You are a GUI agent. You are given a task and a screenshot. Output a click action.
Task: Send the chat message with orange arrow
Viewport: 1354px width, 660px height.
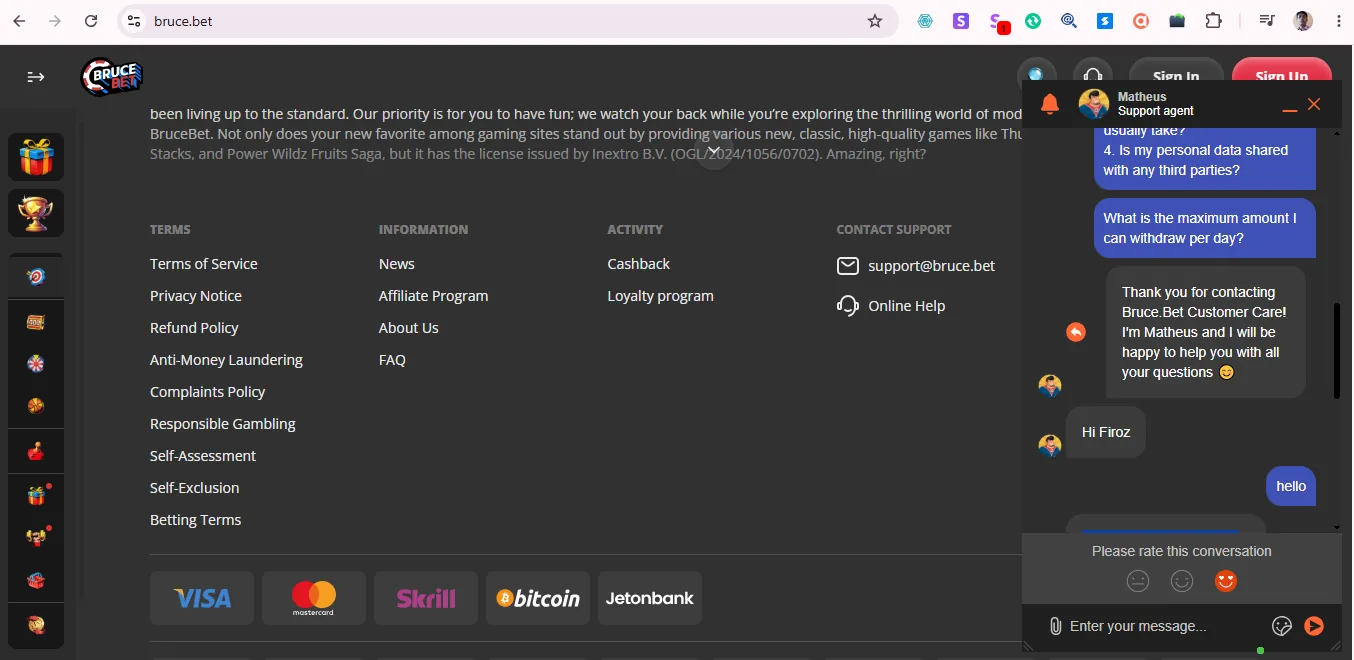(1314, 626)
